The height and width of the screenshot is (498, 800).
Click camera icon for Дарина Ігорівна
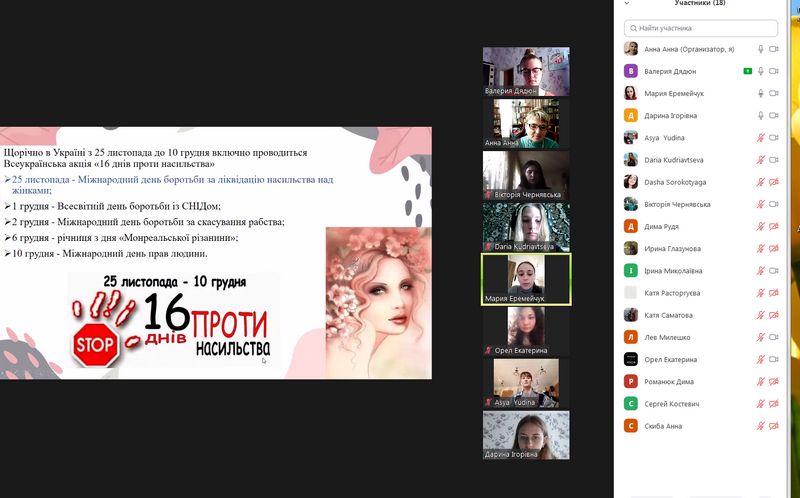pyautogui.click(x=773, y=115)
